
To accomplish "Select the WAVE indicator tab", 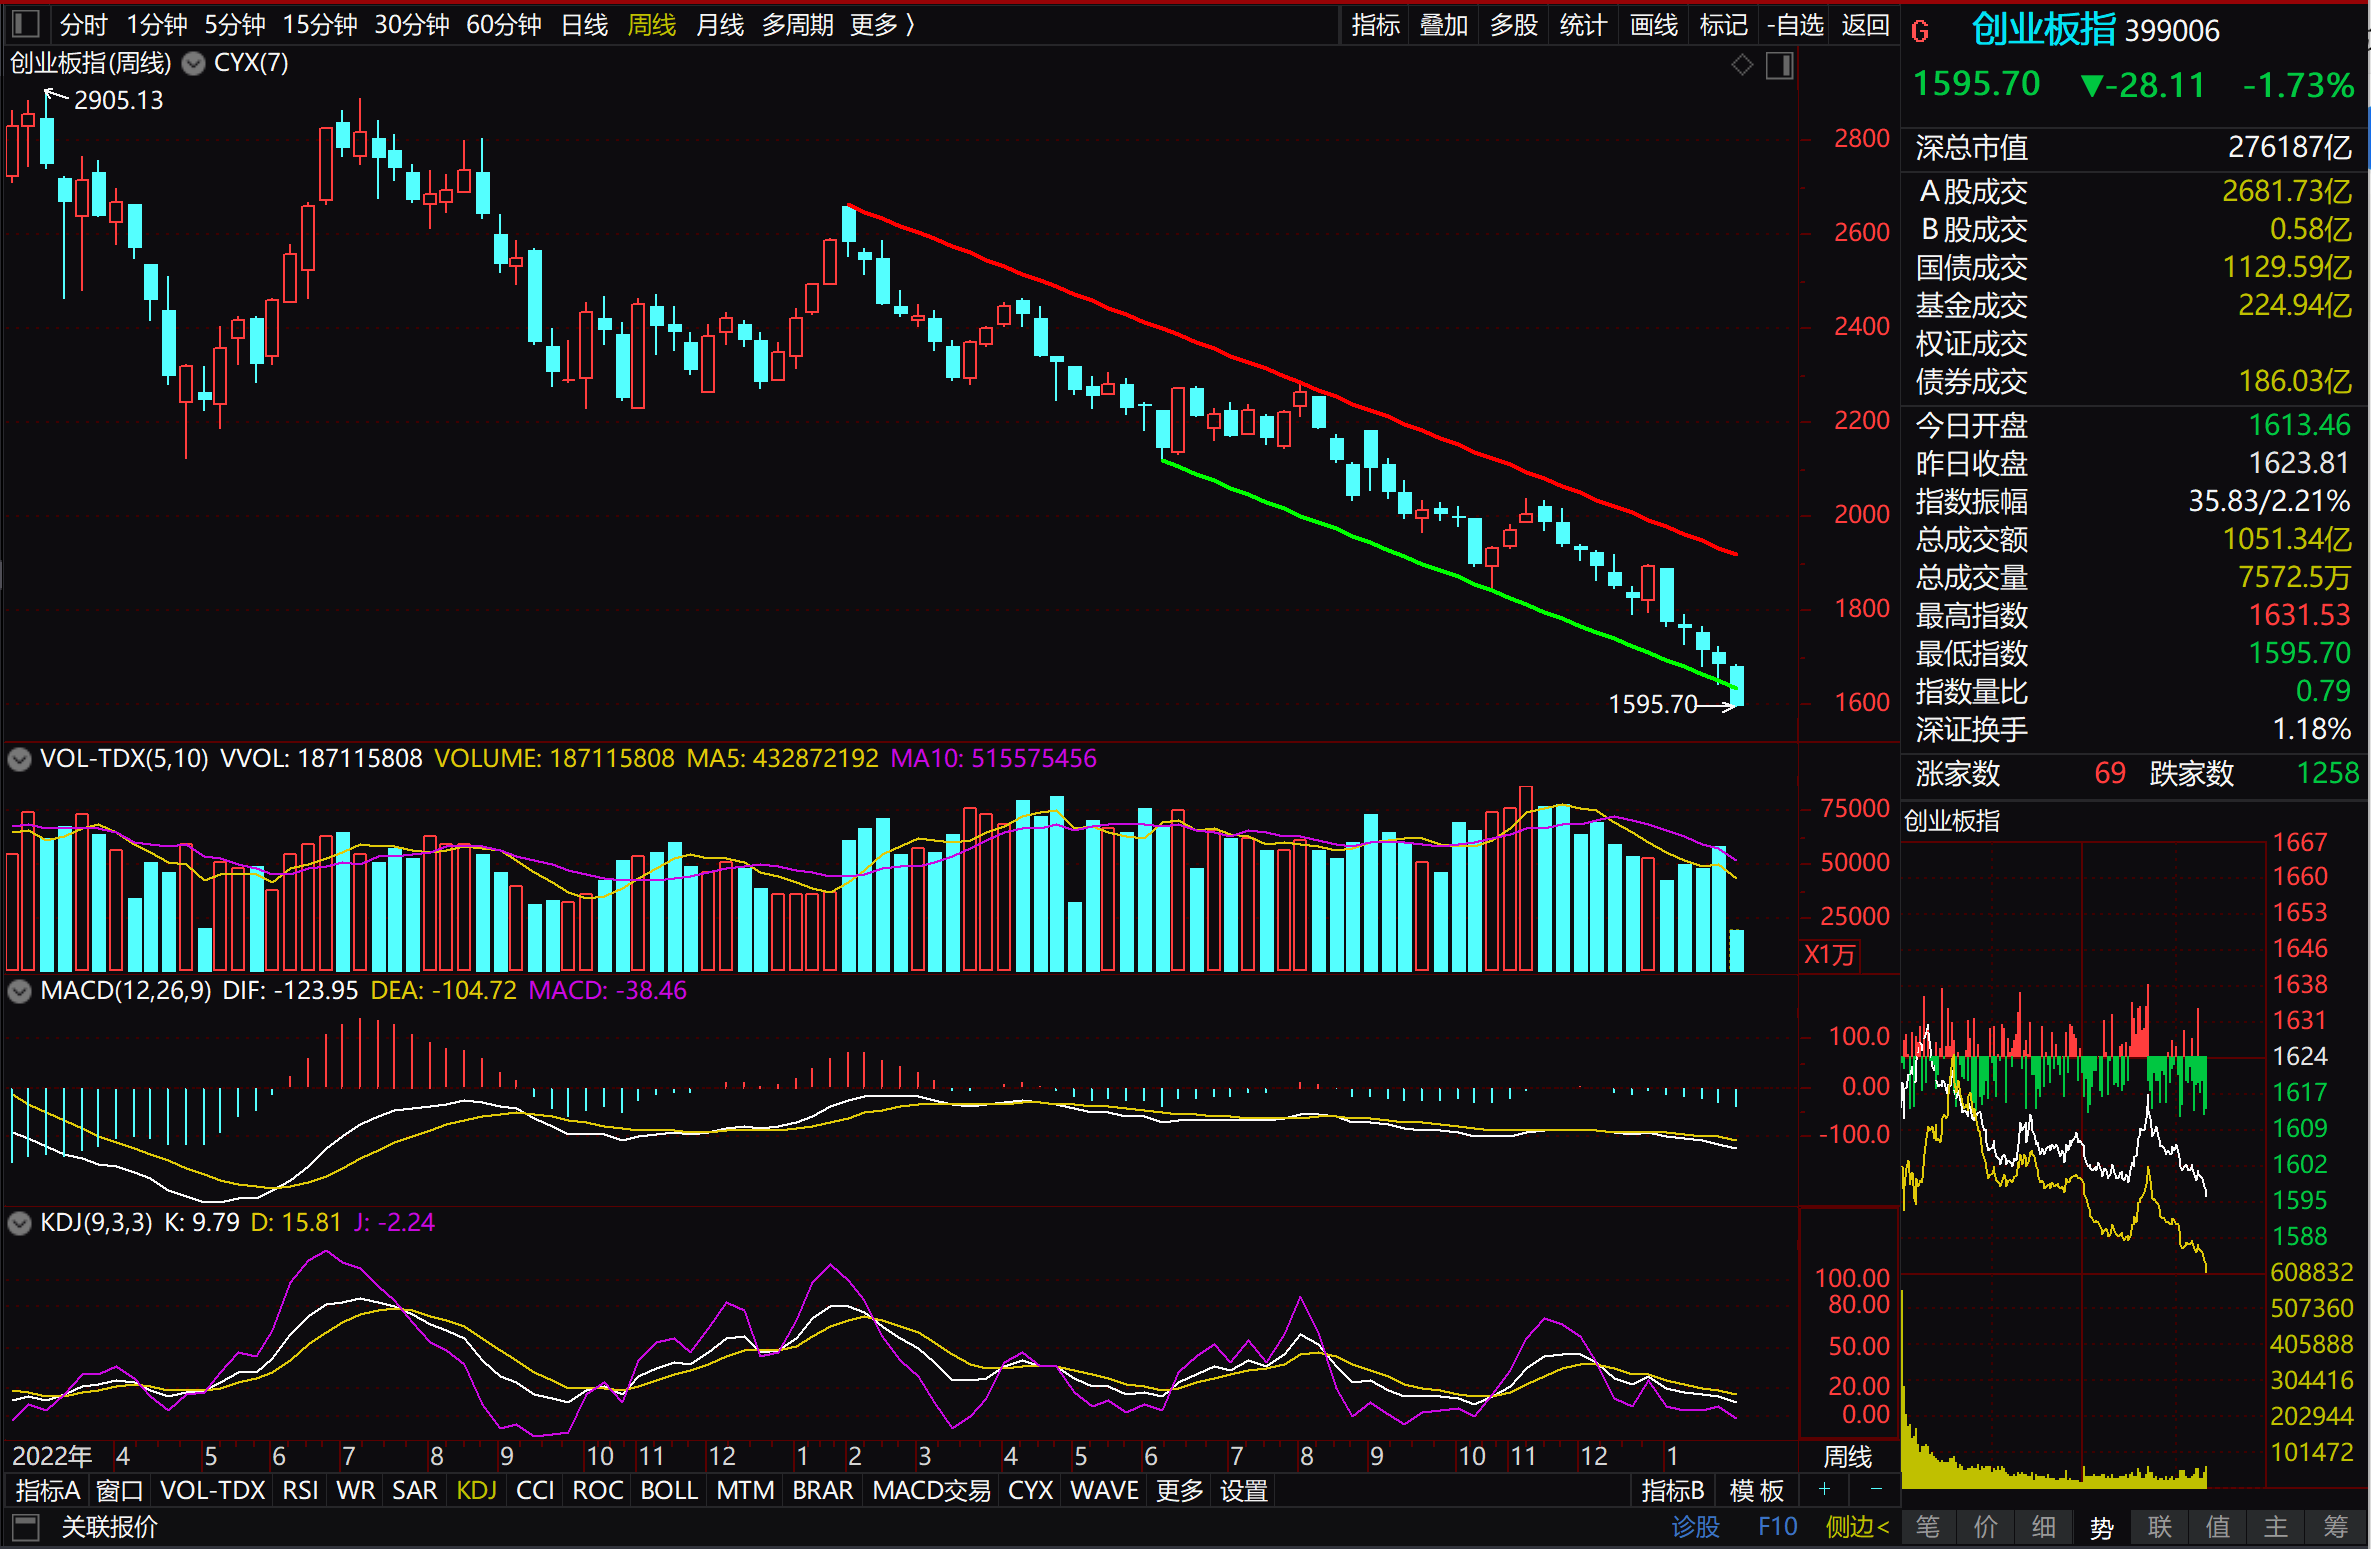I will pos(1105,1491).
